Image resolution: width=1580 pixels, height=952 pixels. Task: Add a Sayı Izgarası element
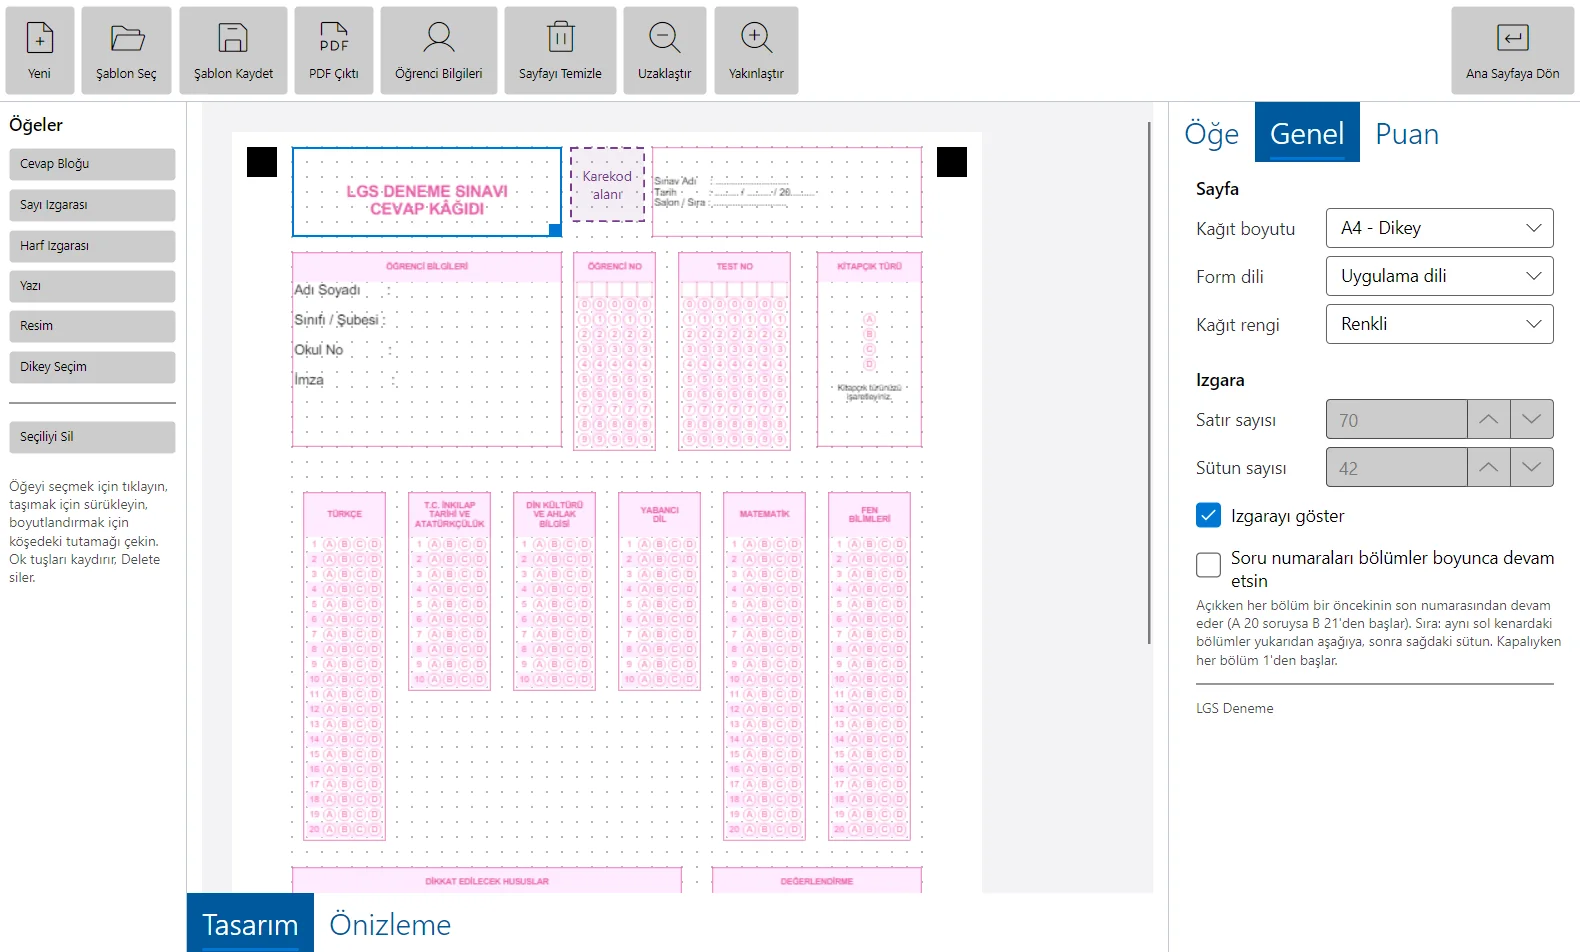92,205
